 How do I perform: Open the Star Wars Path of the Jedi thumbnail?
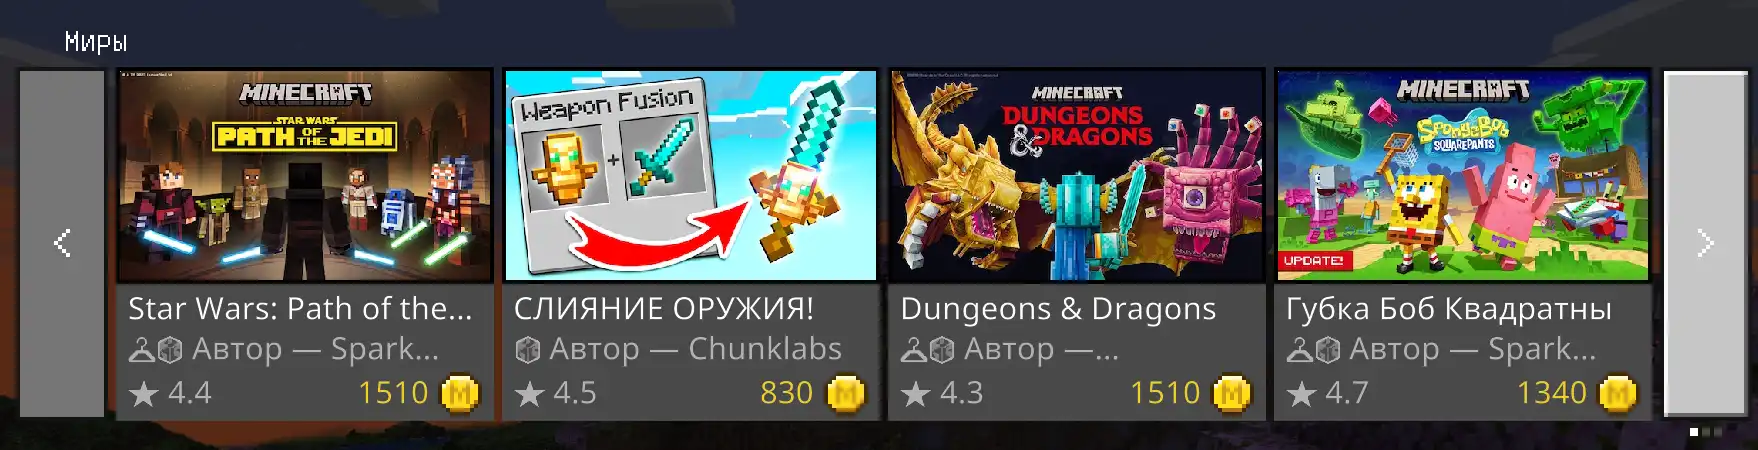click(305, 175)
